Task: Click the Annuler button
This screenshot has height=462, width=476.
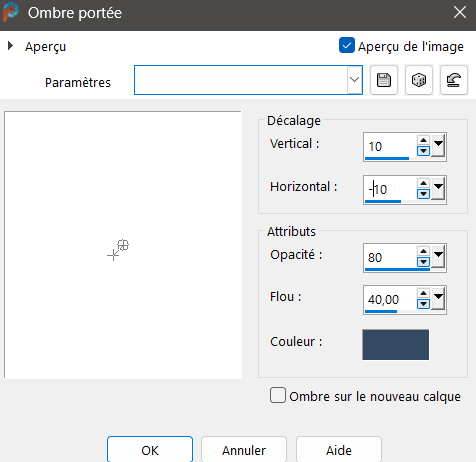Action: [x=244, y=450]
